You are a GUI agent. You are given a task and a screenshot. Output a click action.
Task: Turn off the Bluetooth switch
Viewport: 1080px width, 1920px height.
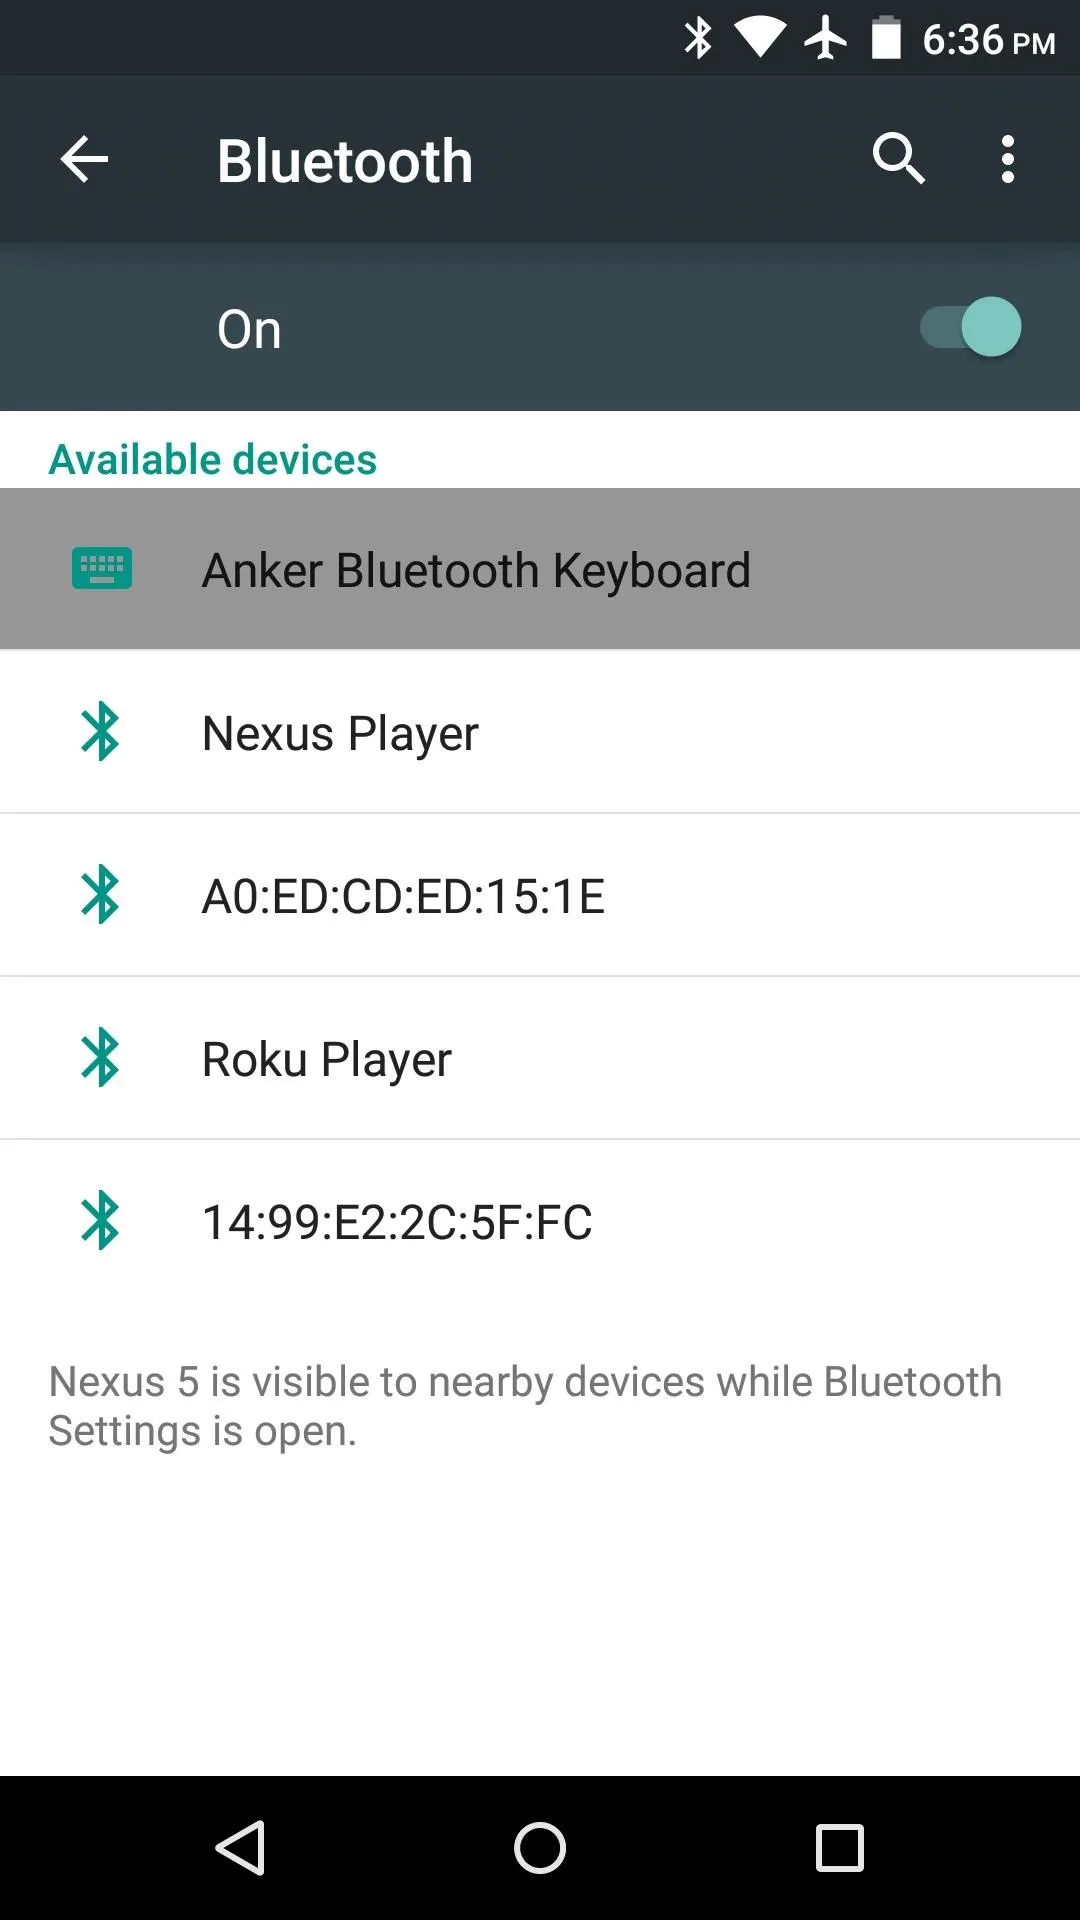(971, 327)
